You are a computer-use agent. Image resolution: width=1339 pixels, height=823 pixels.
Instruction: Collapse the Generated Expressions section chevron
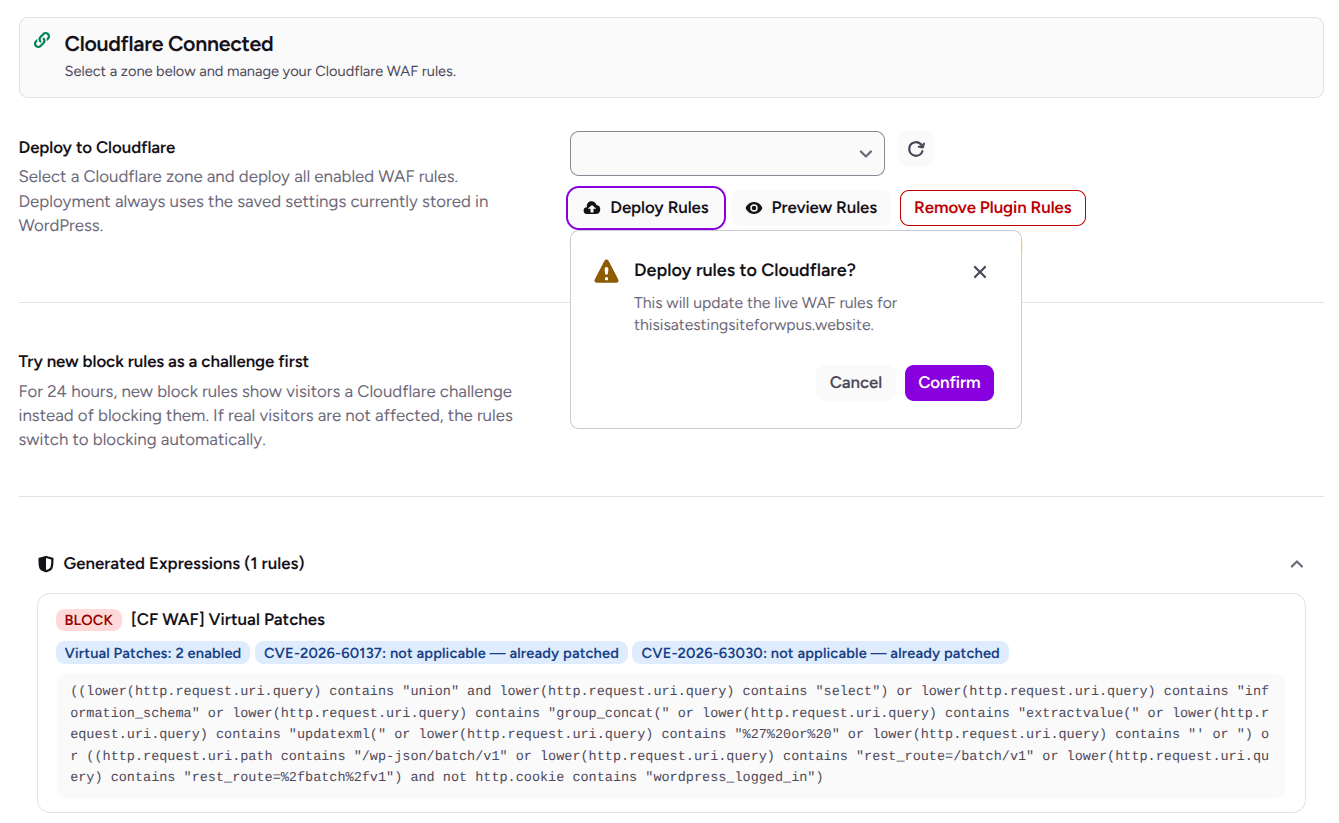coord(1297,564)
